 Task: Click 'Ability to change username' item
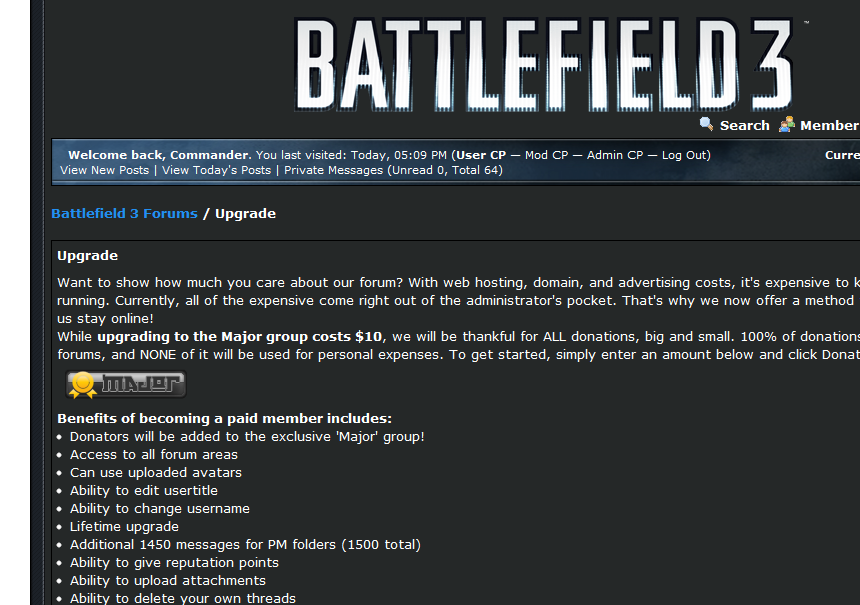coord(160,508)
